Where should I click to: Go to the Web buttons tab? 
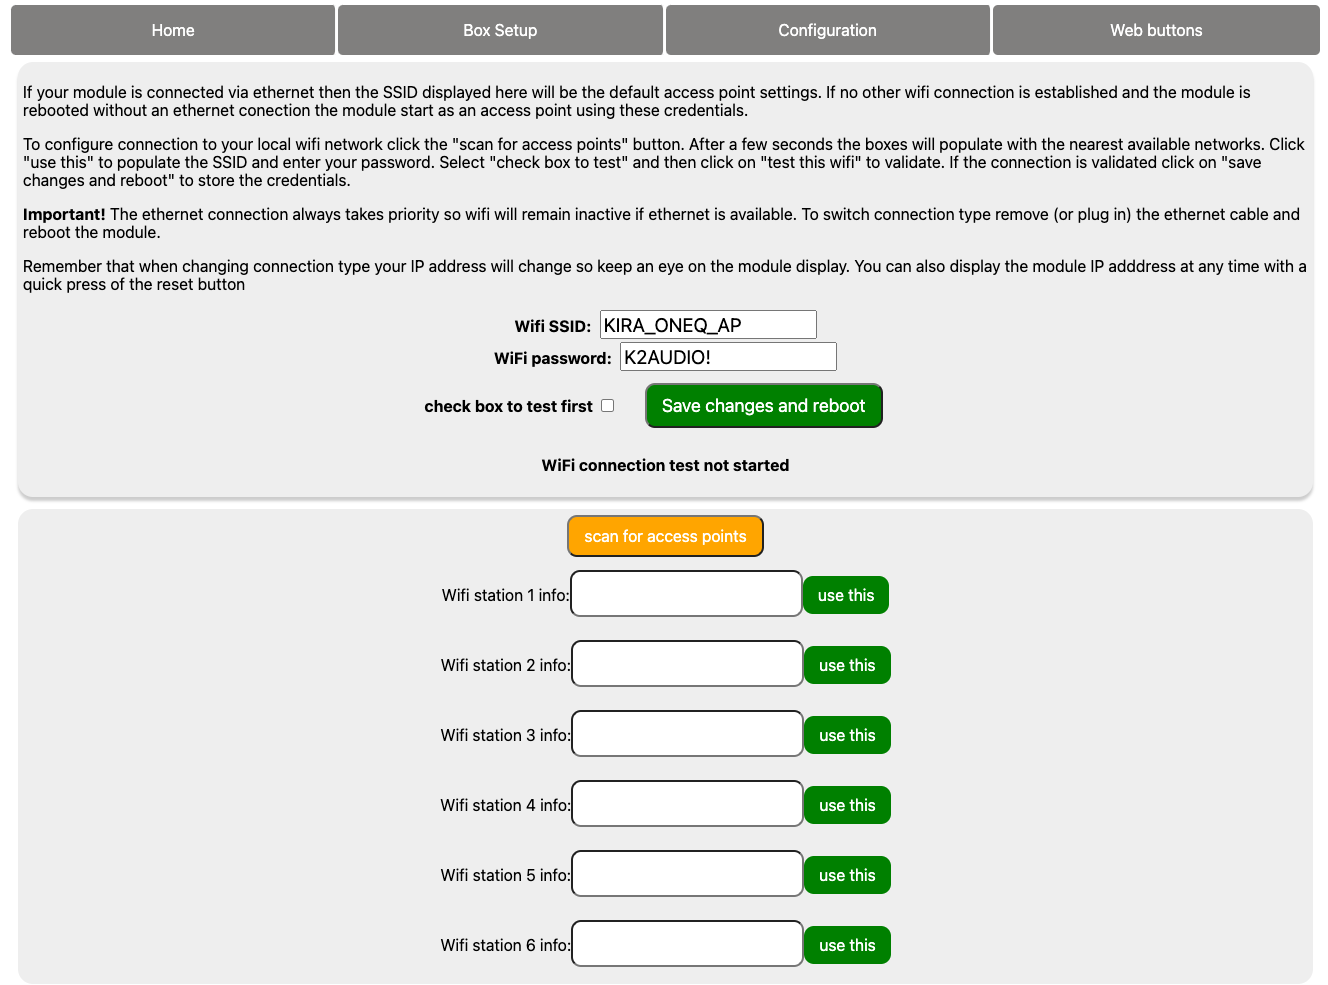coord(1156,30)
